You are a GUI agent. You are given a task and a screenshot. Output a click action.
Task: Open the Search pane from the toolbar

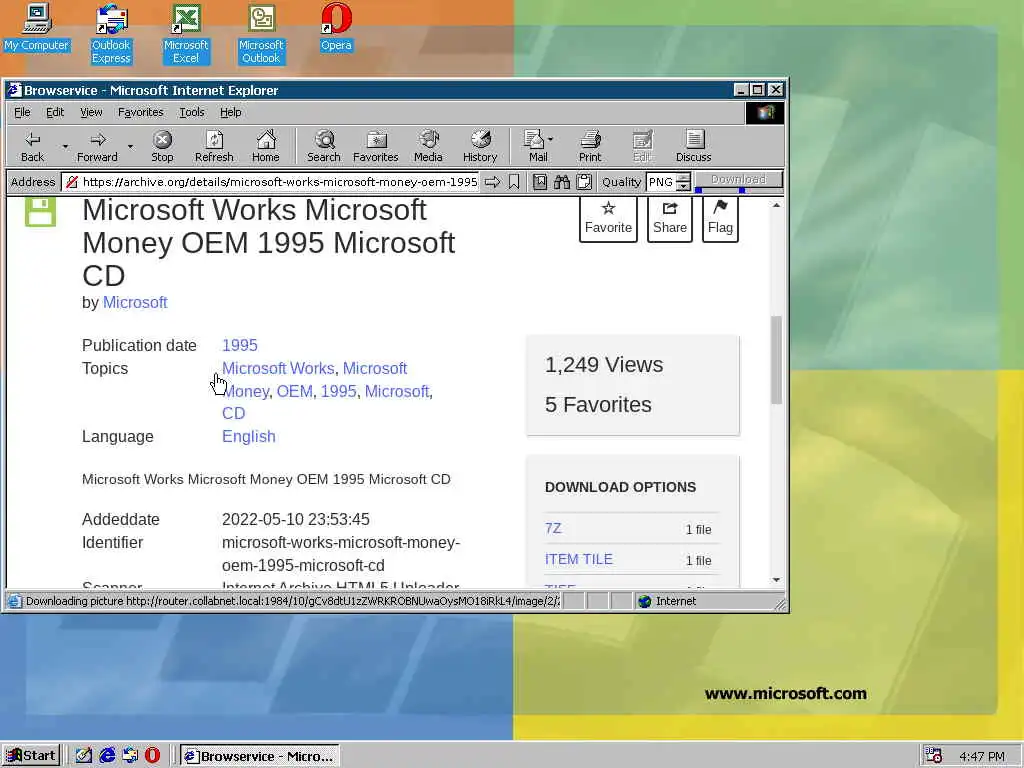click(324, 146)
